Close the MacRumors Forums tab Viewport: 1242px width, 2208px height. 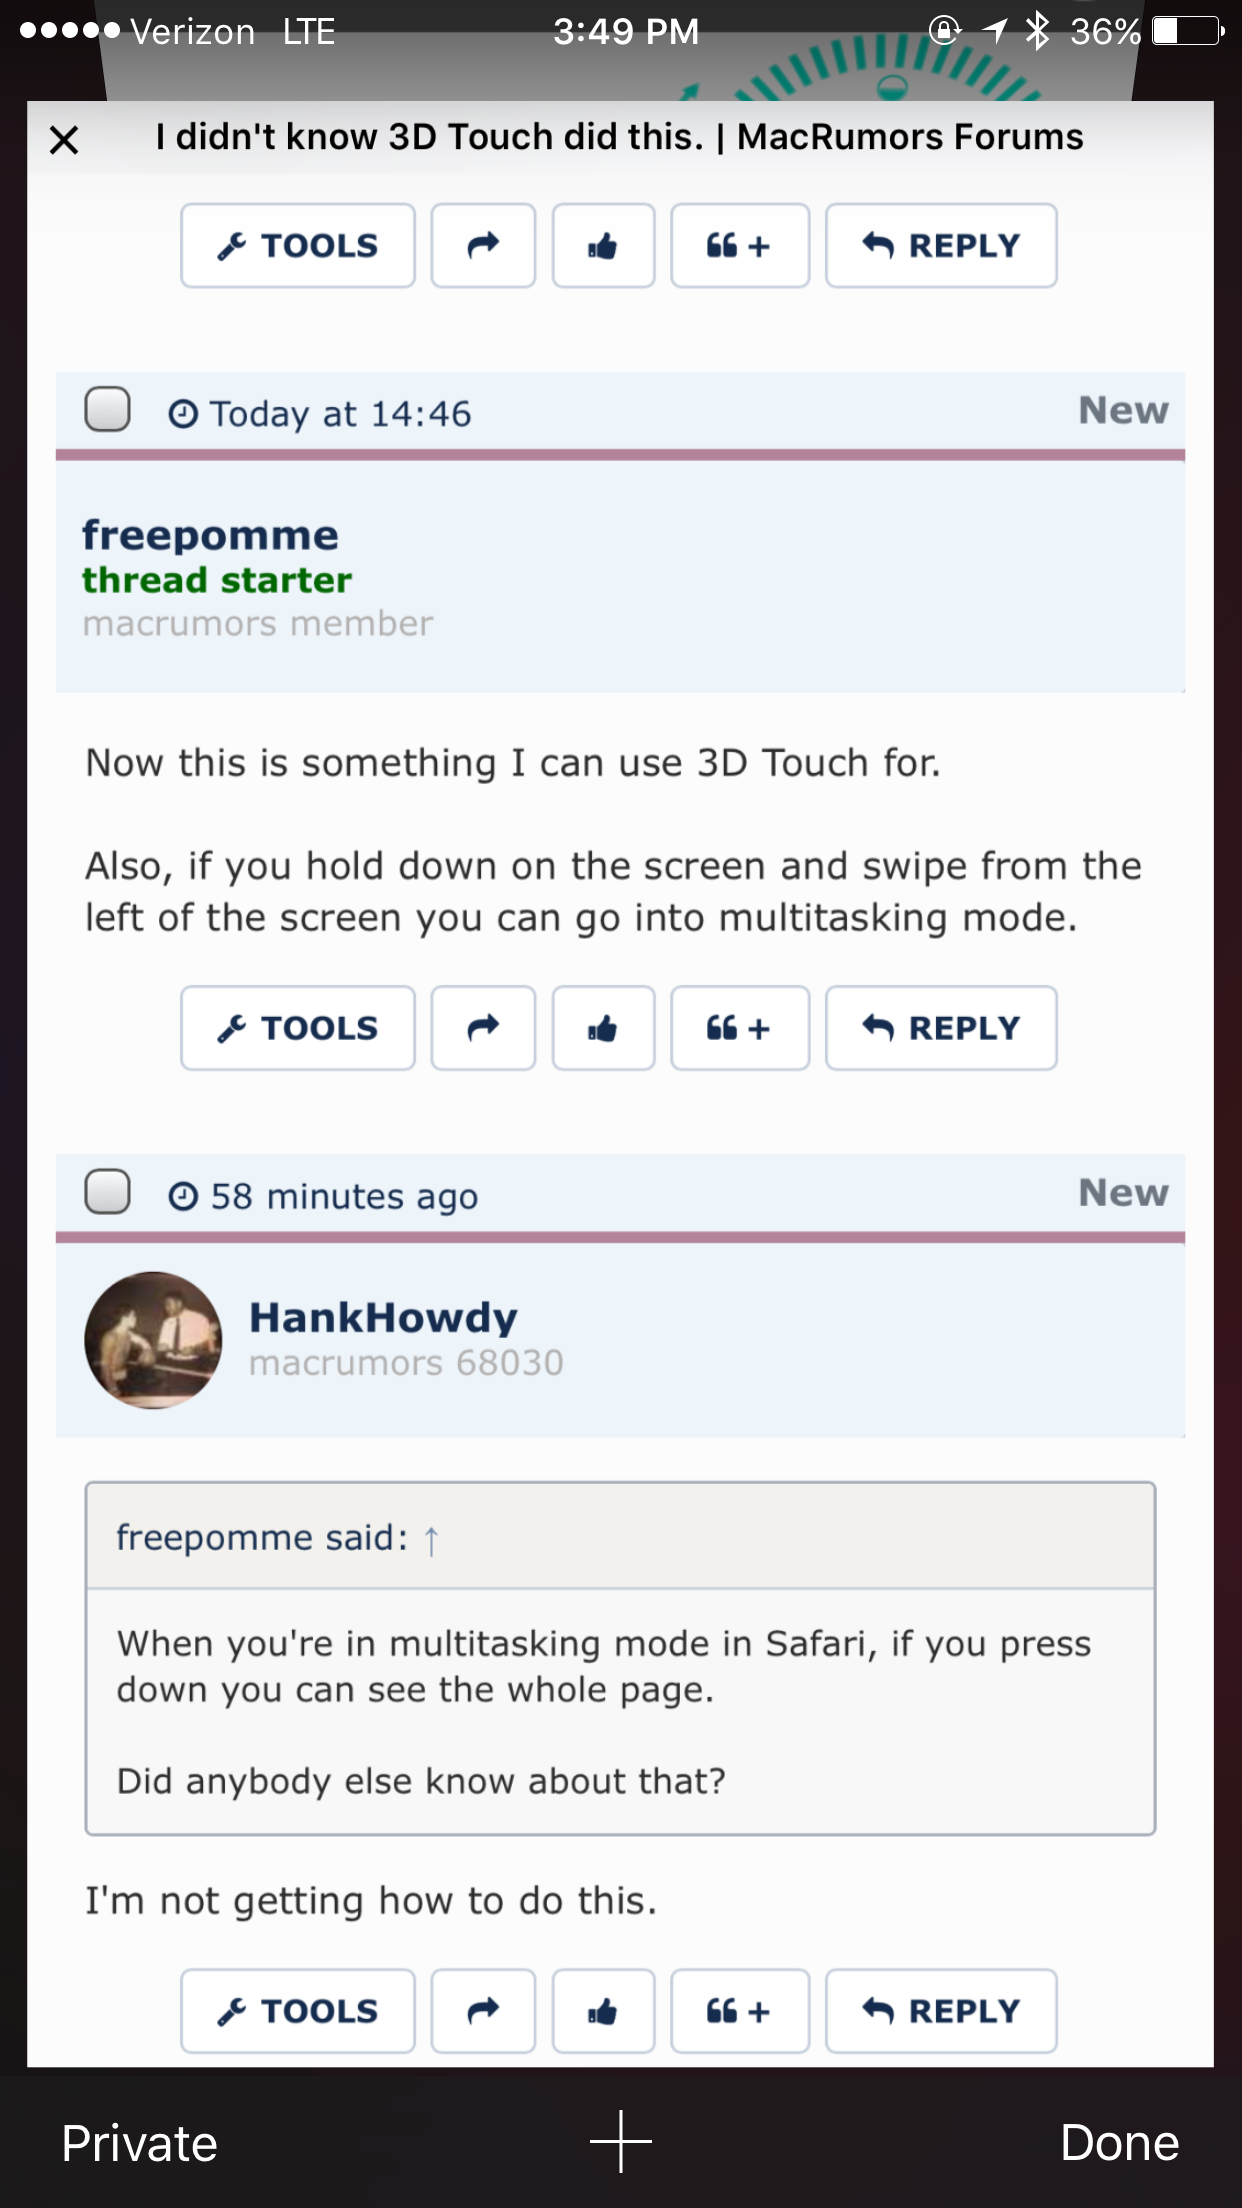(64, 139)
